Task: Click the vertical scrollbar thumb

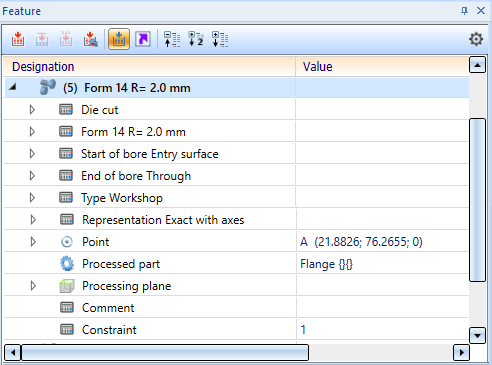Action: tap(477, 200)
